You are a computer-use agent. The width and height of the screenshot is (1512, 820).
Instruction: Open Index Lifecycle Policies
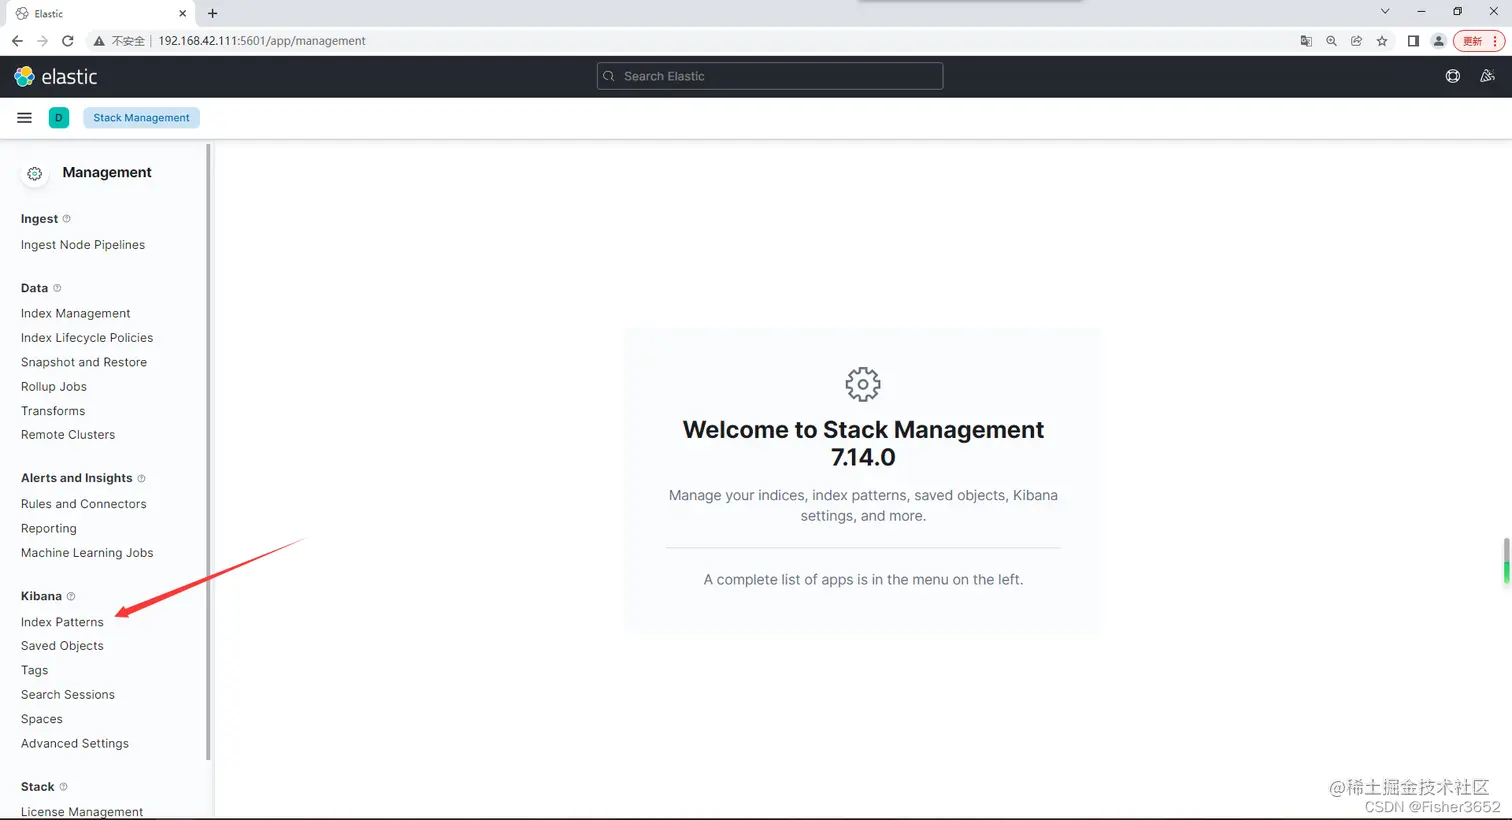click(x=87, y=338)
